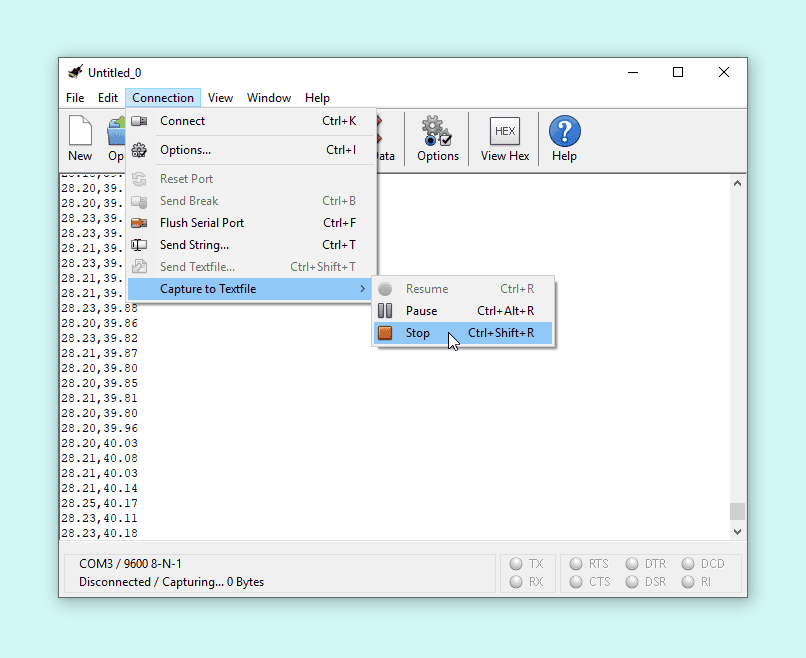The width and height of the screenshot is (806, 658).
Task: Click the scrollbar up arrow
Action: [737, 184]
